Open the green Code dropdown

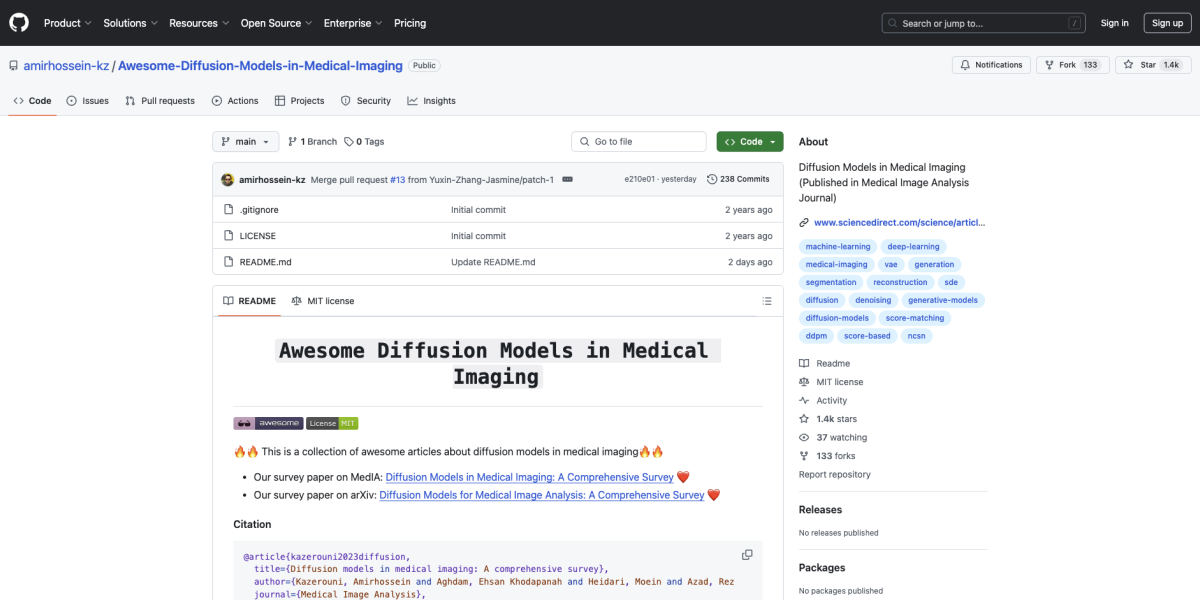click(750, 142)
